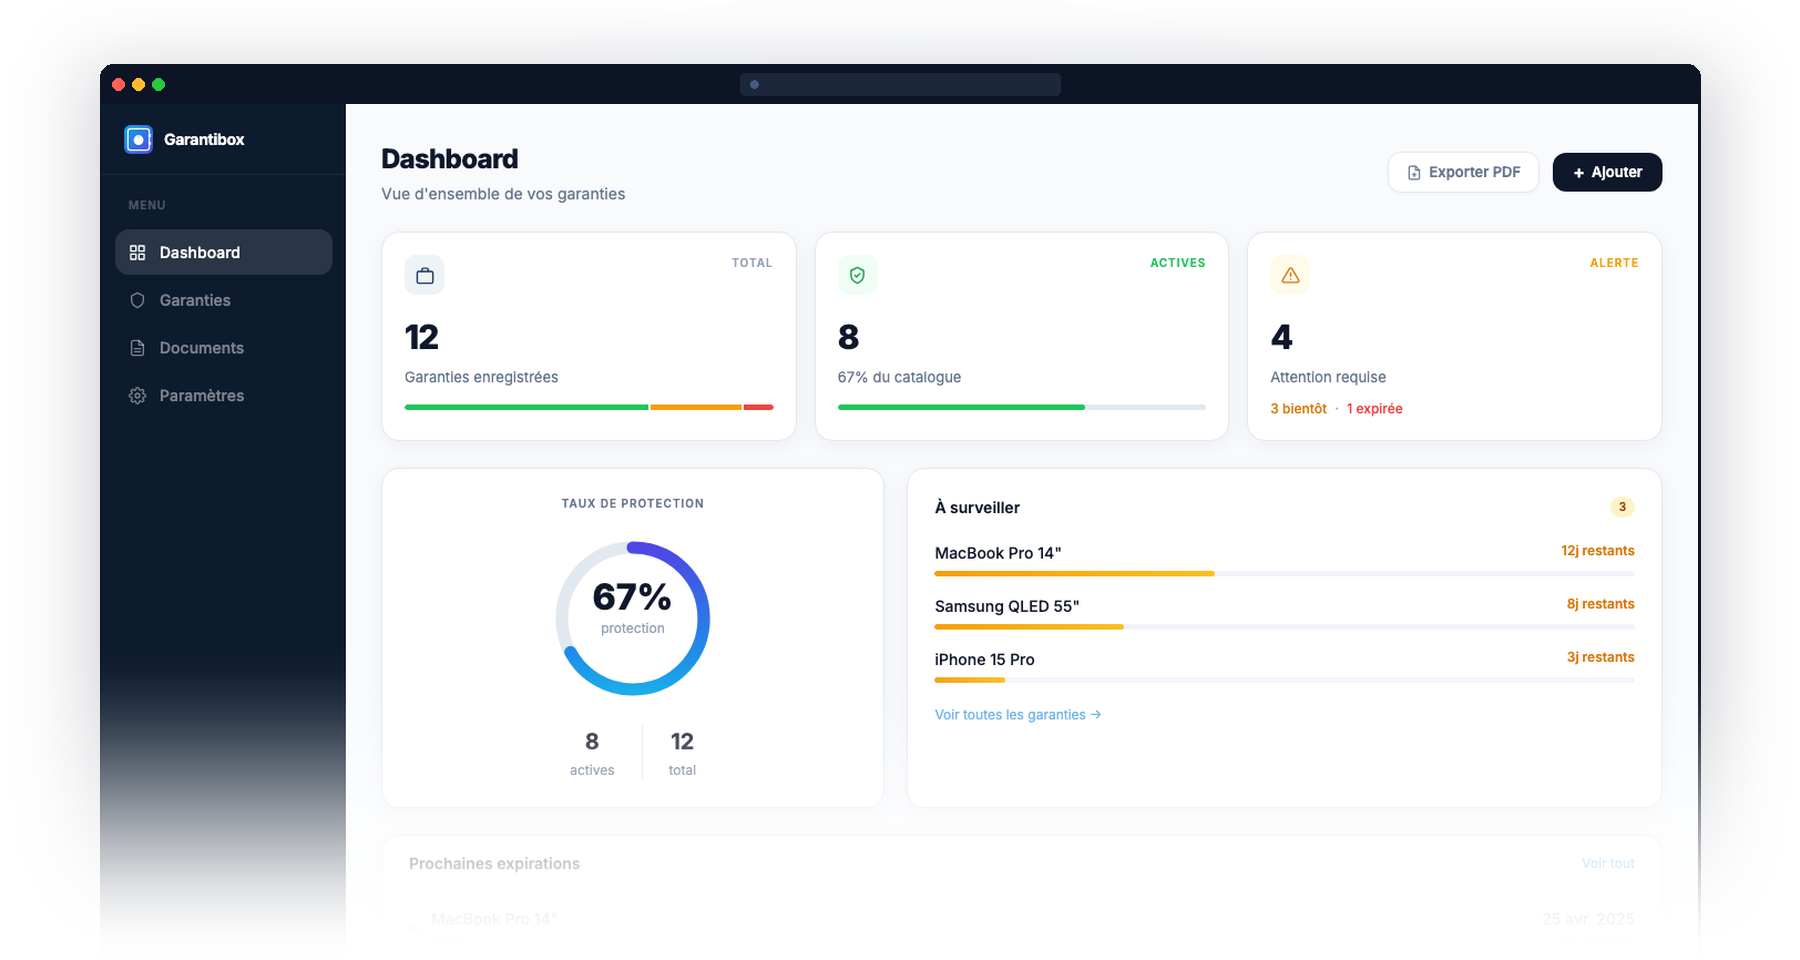Screen dimensions: 1800x960
Task: Click the Vue d'ensemble de vos garanties subtitle
Action: click(503, 194)
